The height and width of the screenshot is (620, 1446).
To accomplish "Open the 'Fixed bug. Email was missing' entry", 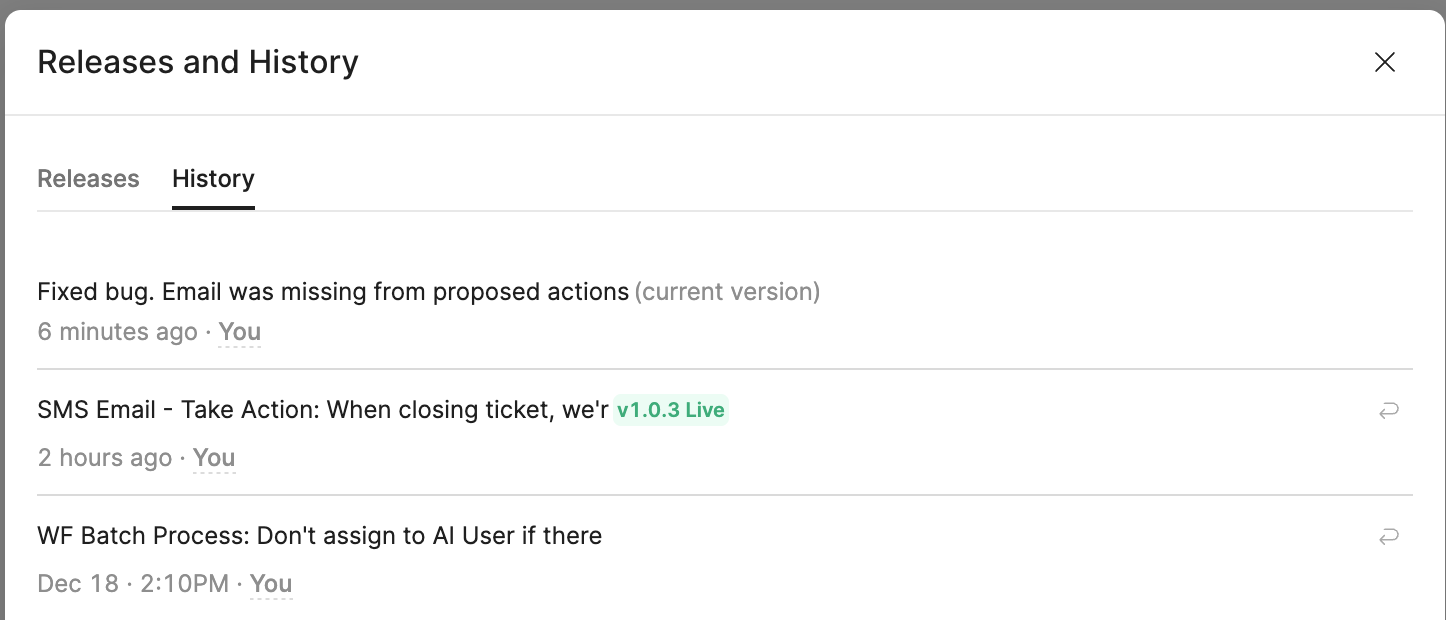I will click(333, 292).
